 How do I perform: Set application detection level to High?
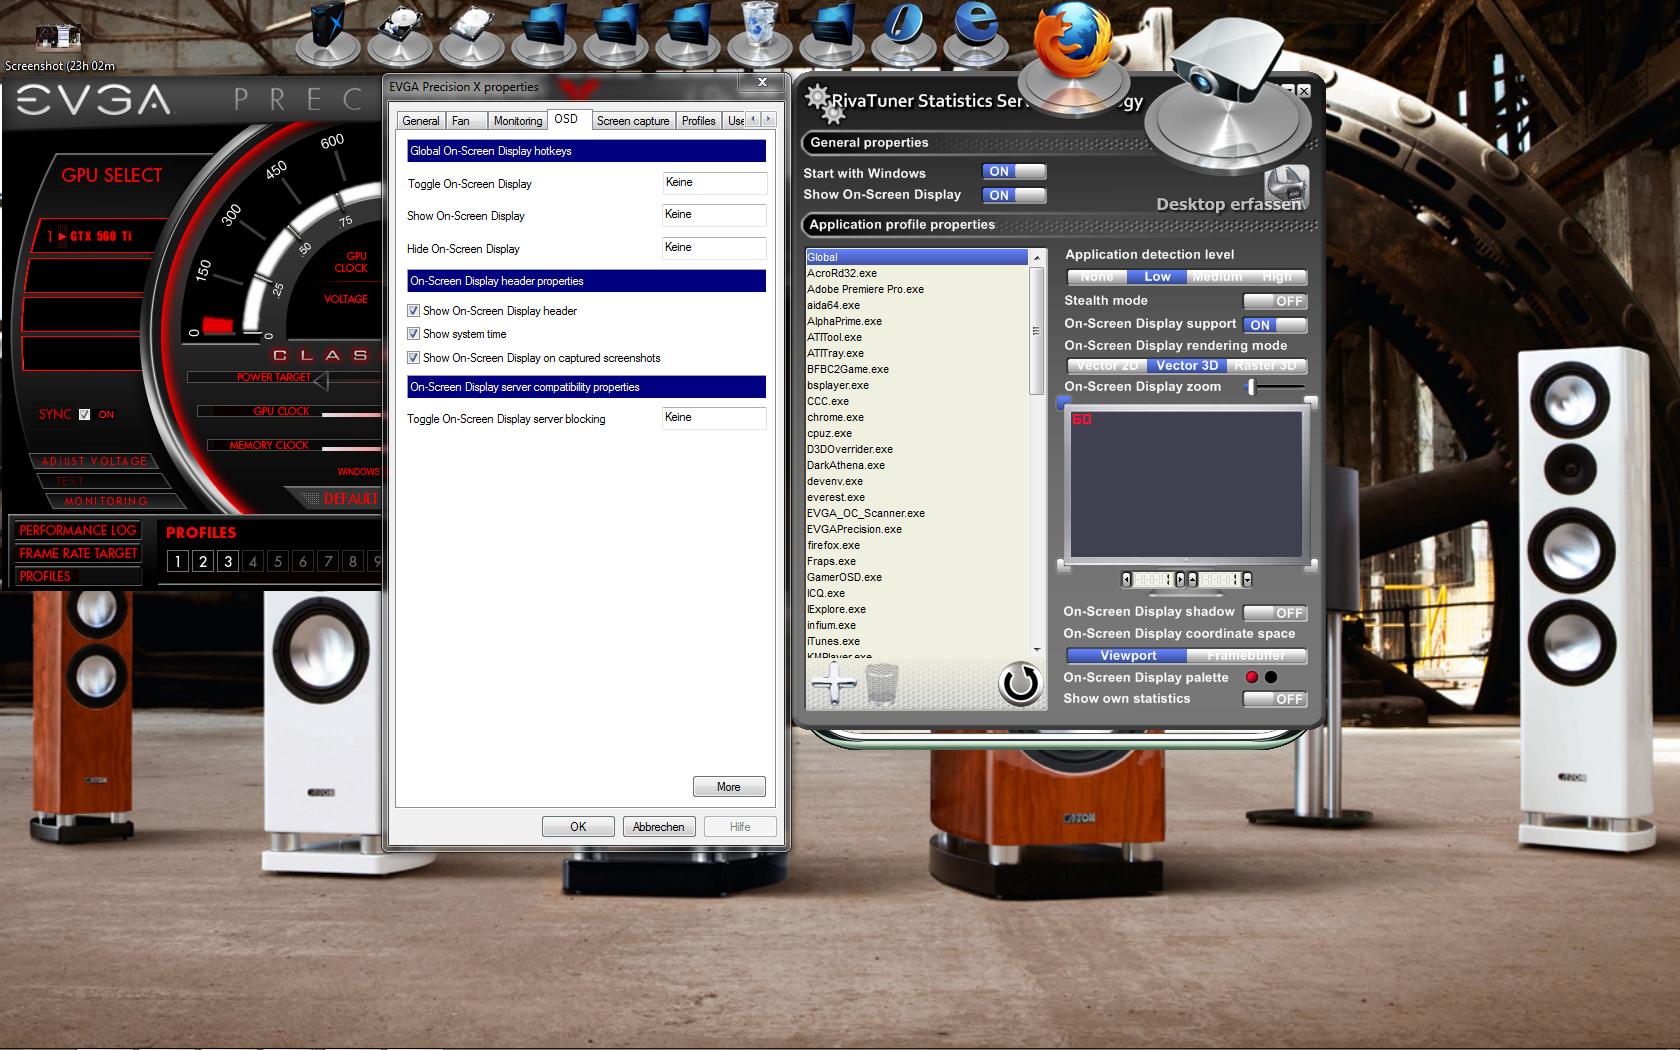point(1277,277)
